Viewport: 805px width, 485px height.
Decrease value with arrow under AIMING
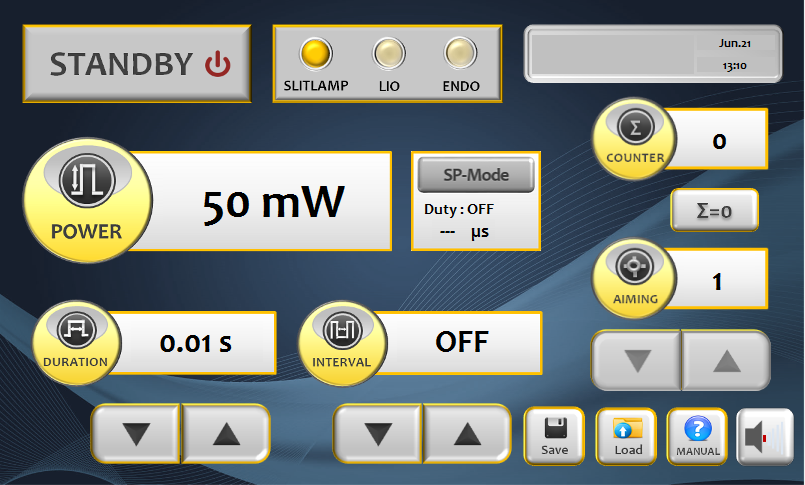click(637, 360)
